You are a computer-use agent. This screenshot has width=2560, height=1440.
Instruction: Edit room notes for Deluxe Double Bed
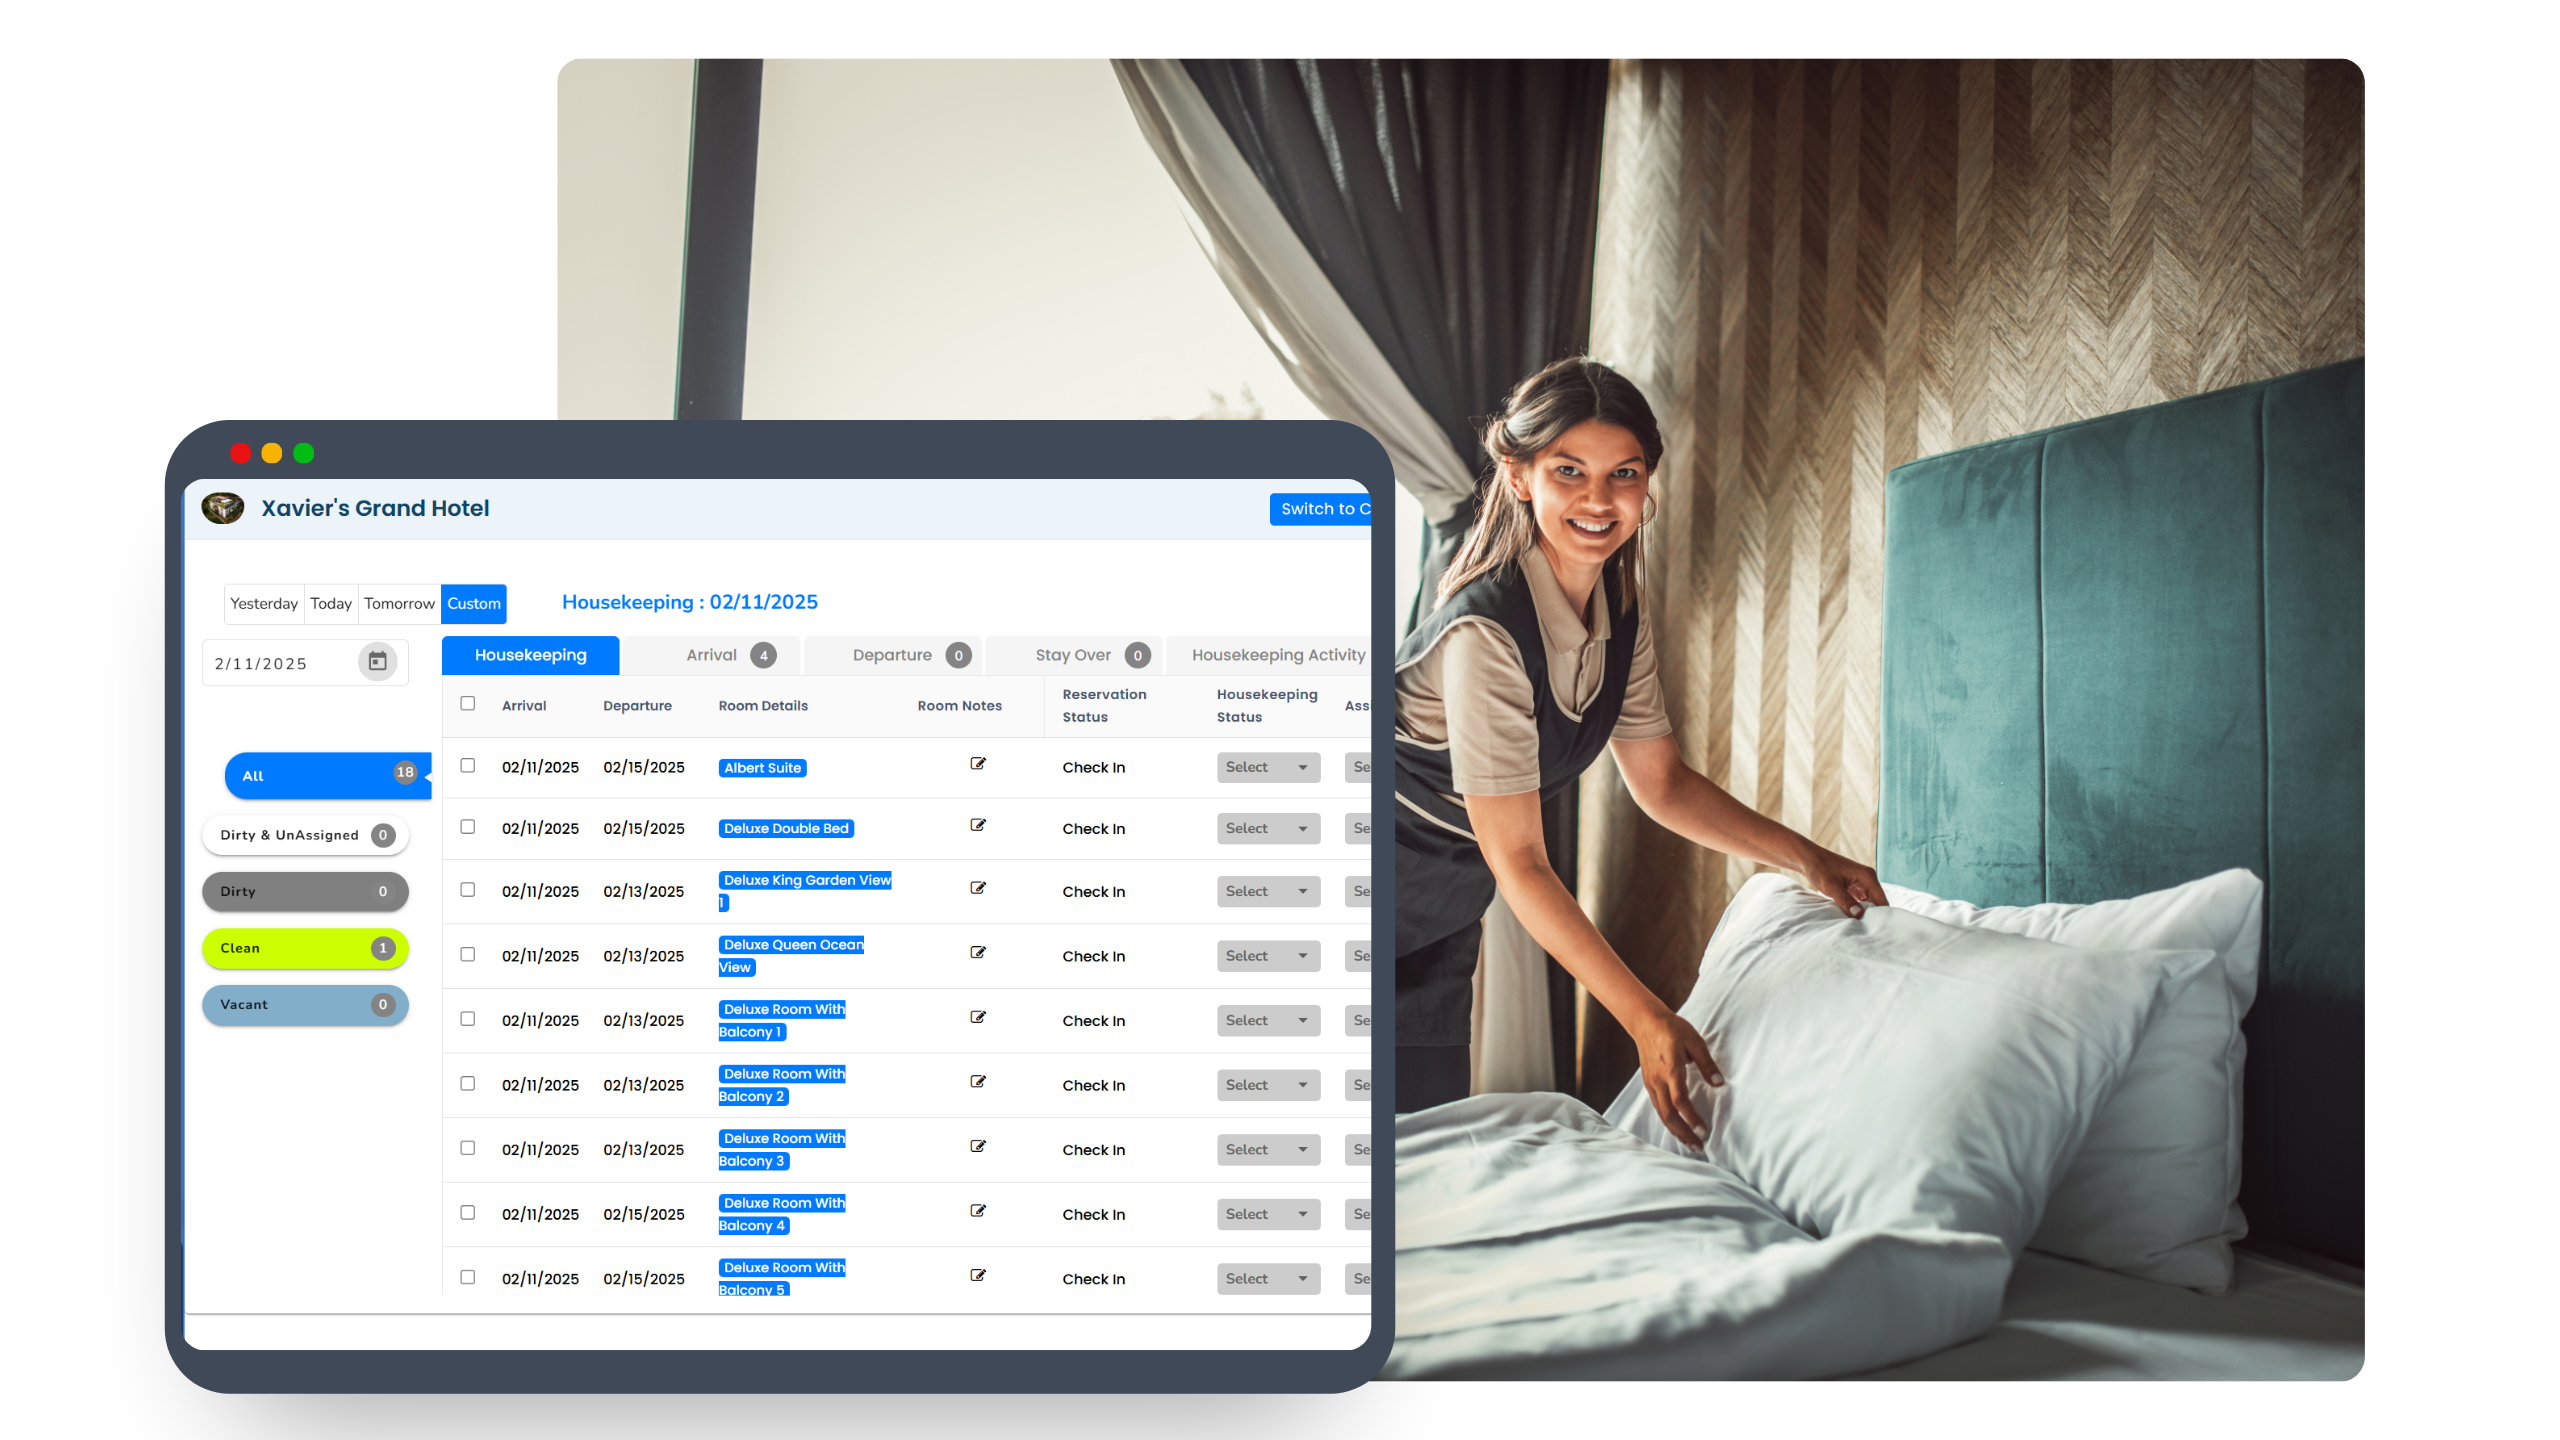click(978, 825)
